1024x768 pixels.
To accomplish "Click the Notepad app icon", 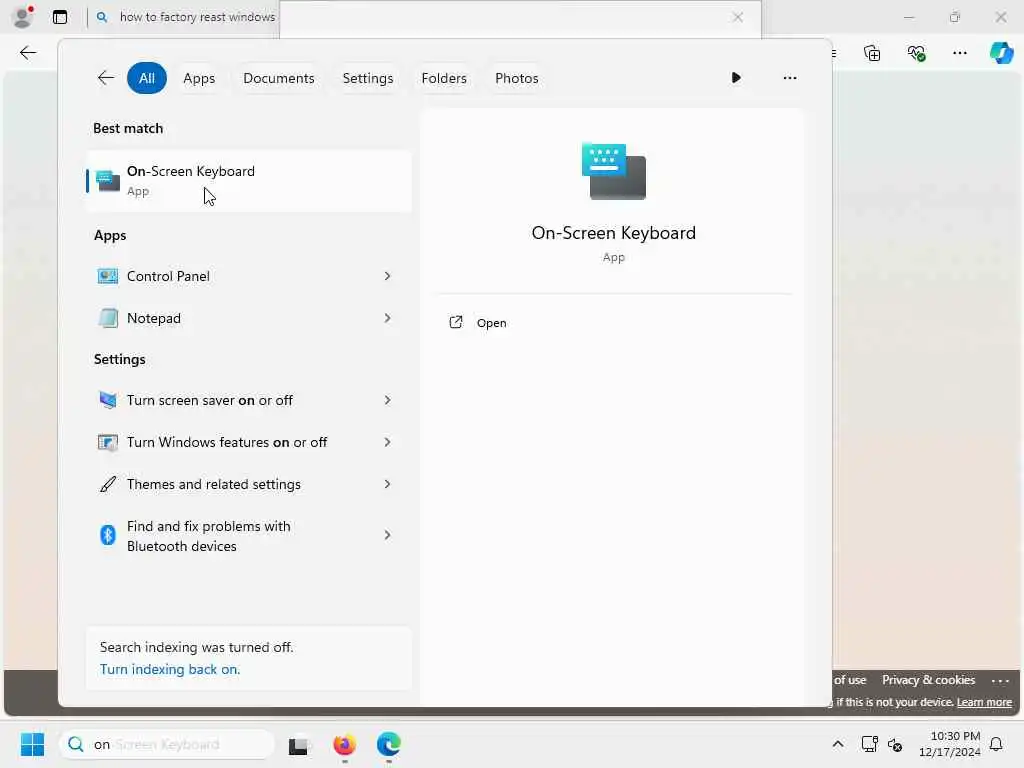I will click(x=108, y=318).
